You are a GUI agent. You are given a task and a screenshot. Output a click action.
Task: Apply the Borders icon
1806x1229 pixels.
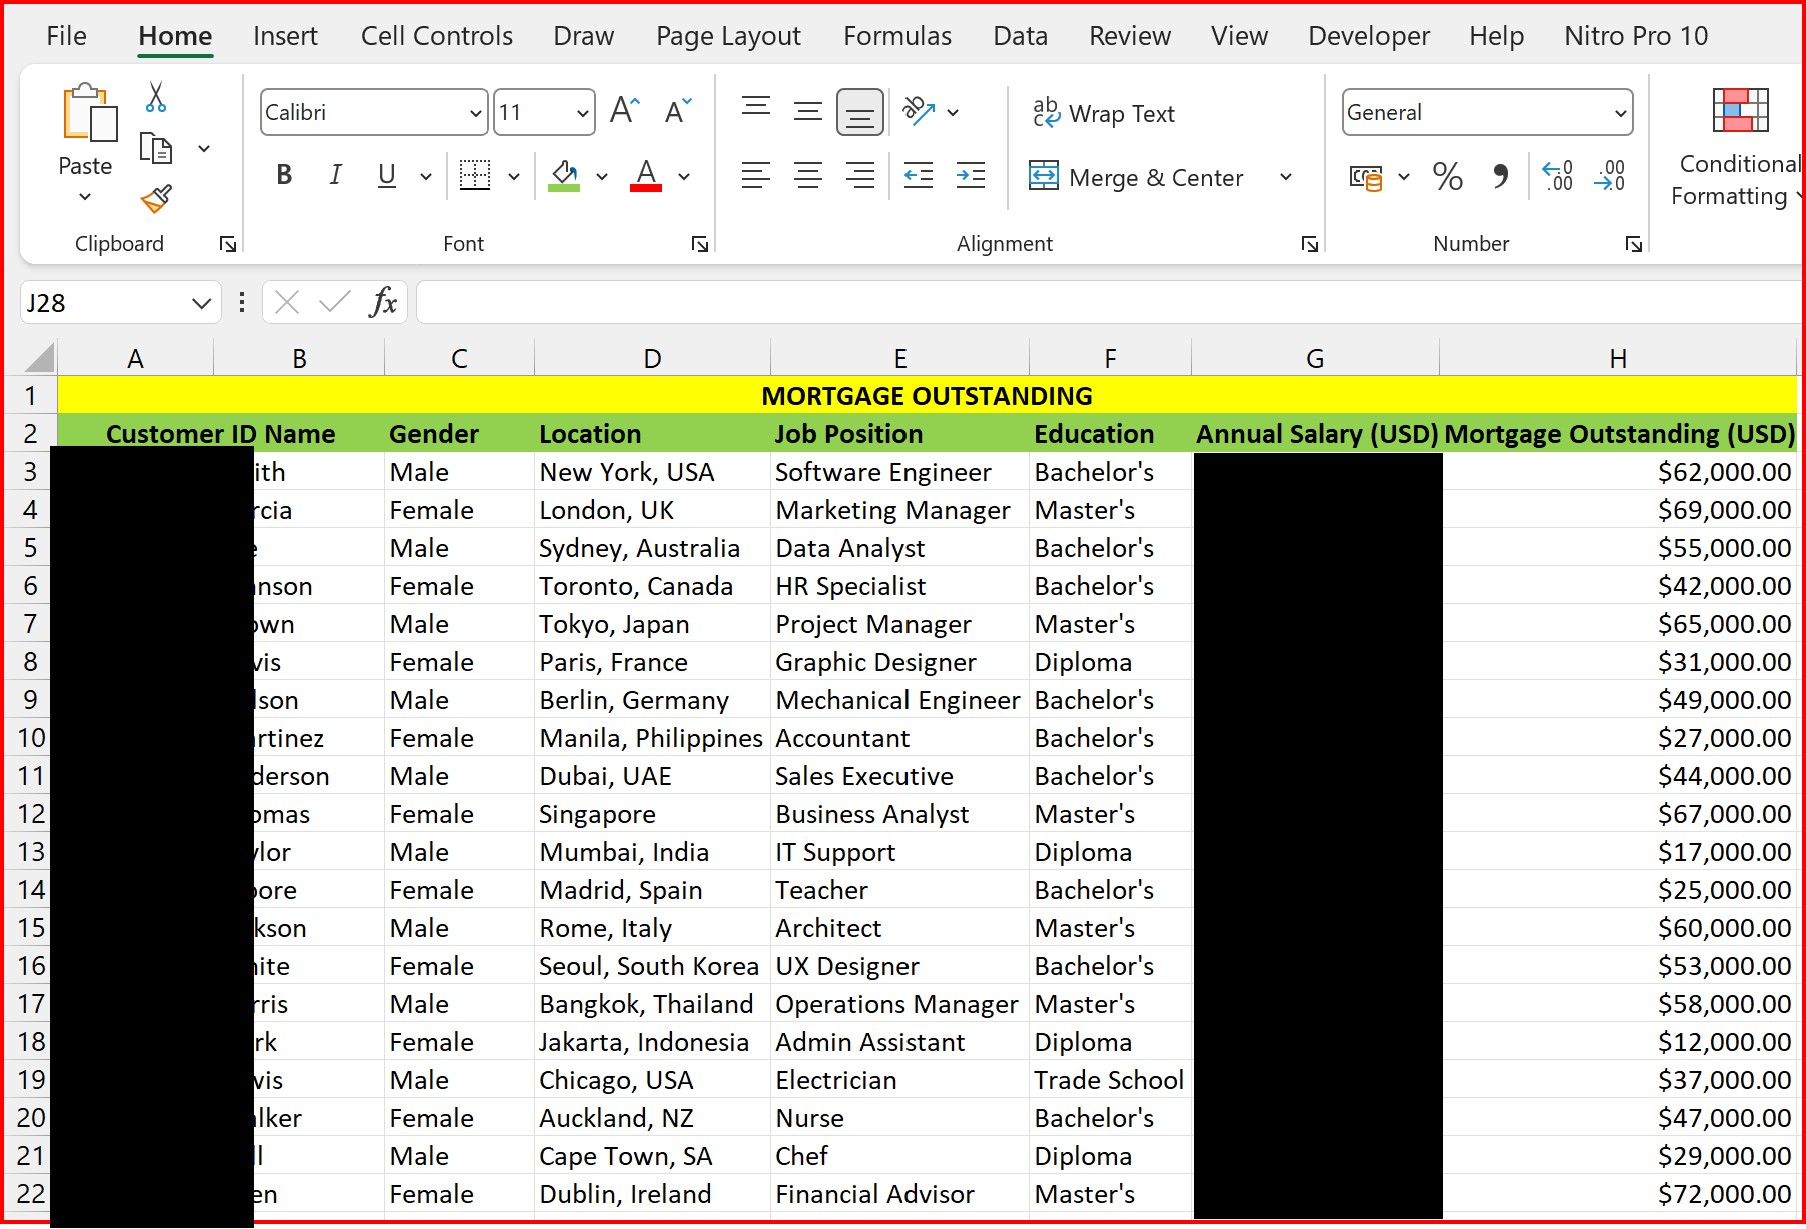475,176
